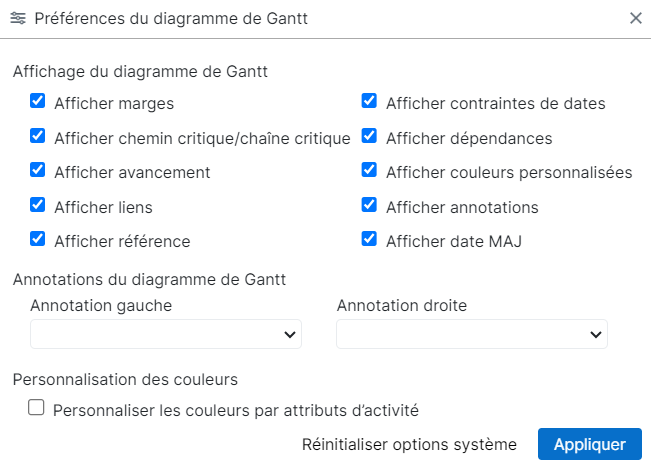Click the Gantt preferences sliders icon

point(18,18)
